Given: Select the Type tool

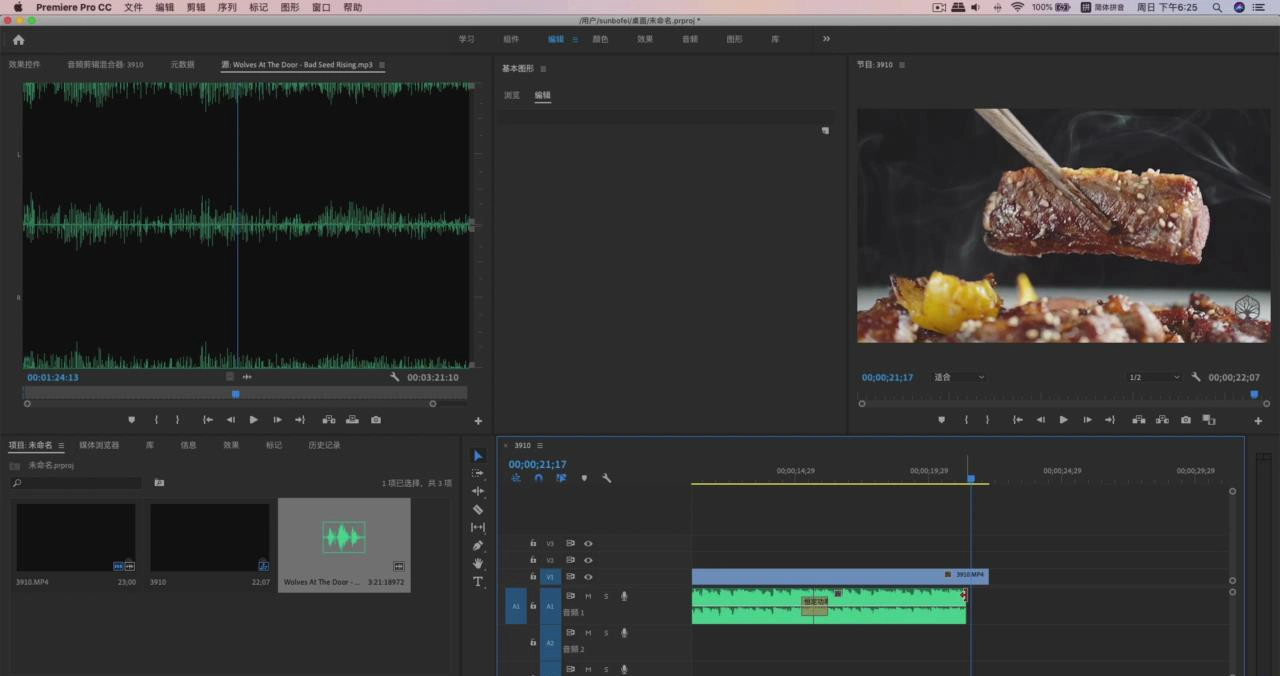Looking at the screenshot, I should [477, 581].
